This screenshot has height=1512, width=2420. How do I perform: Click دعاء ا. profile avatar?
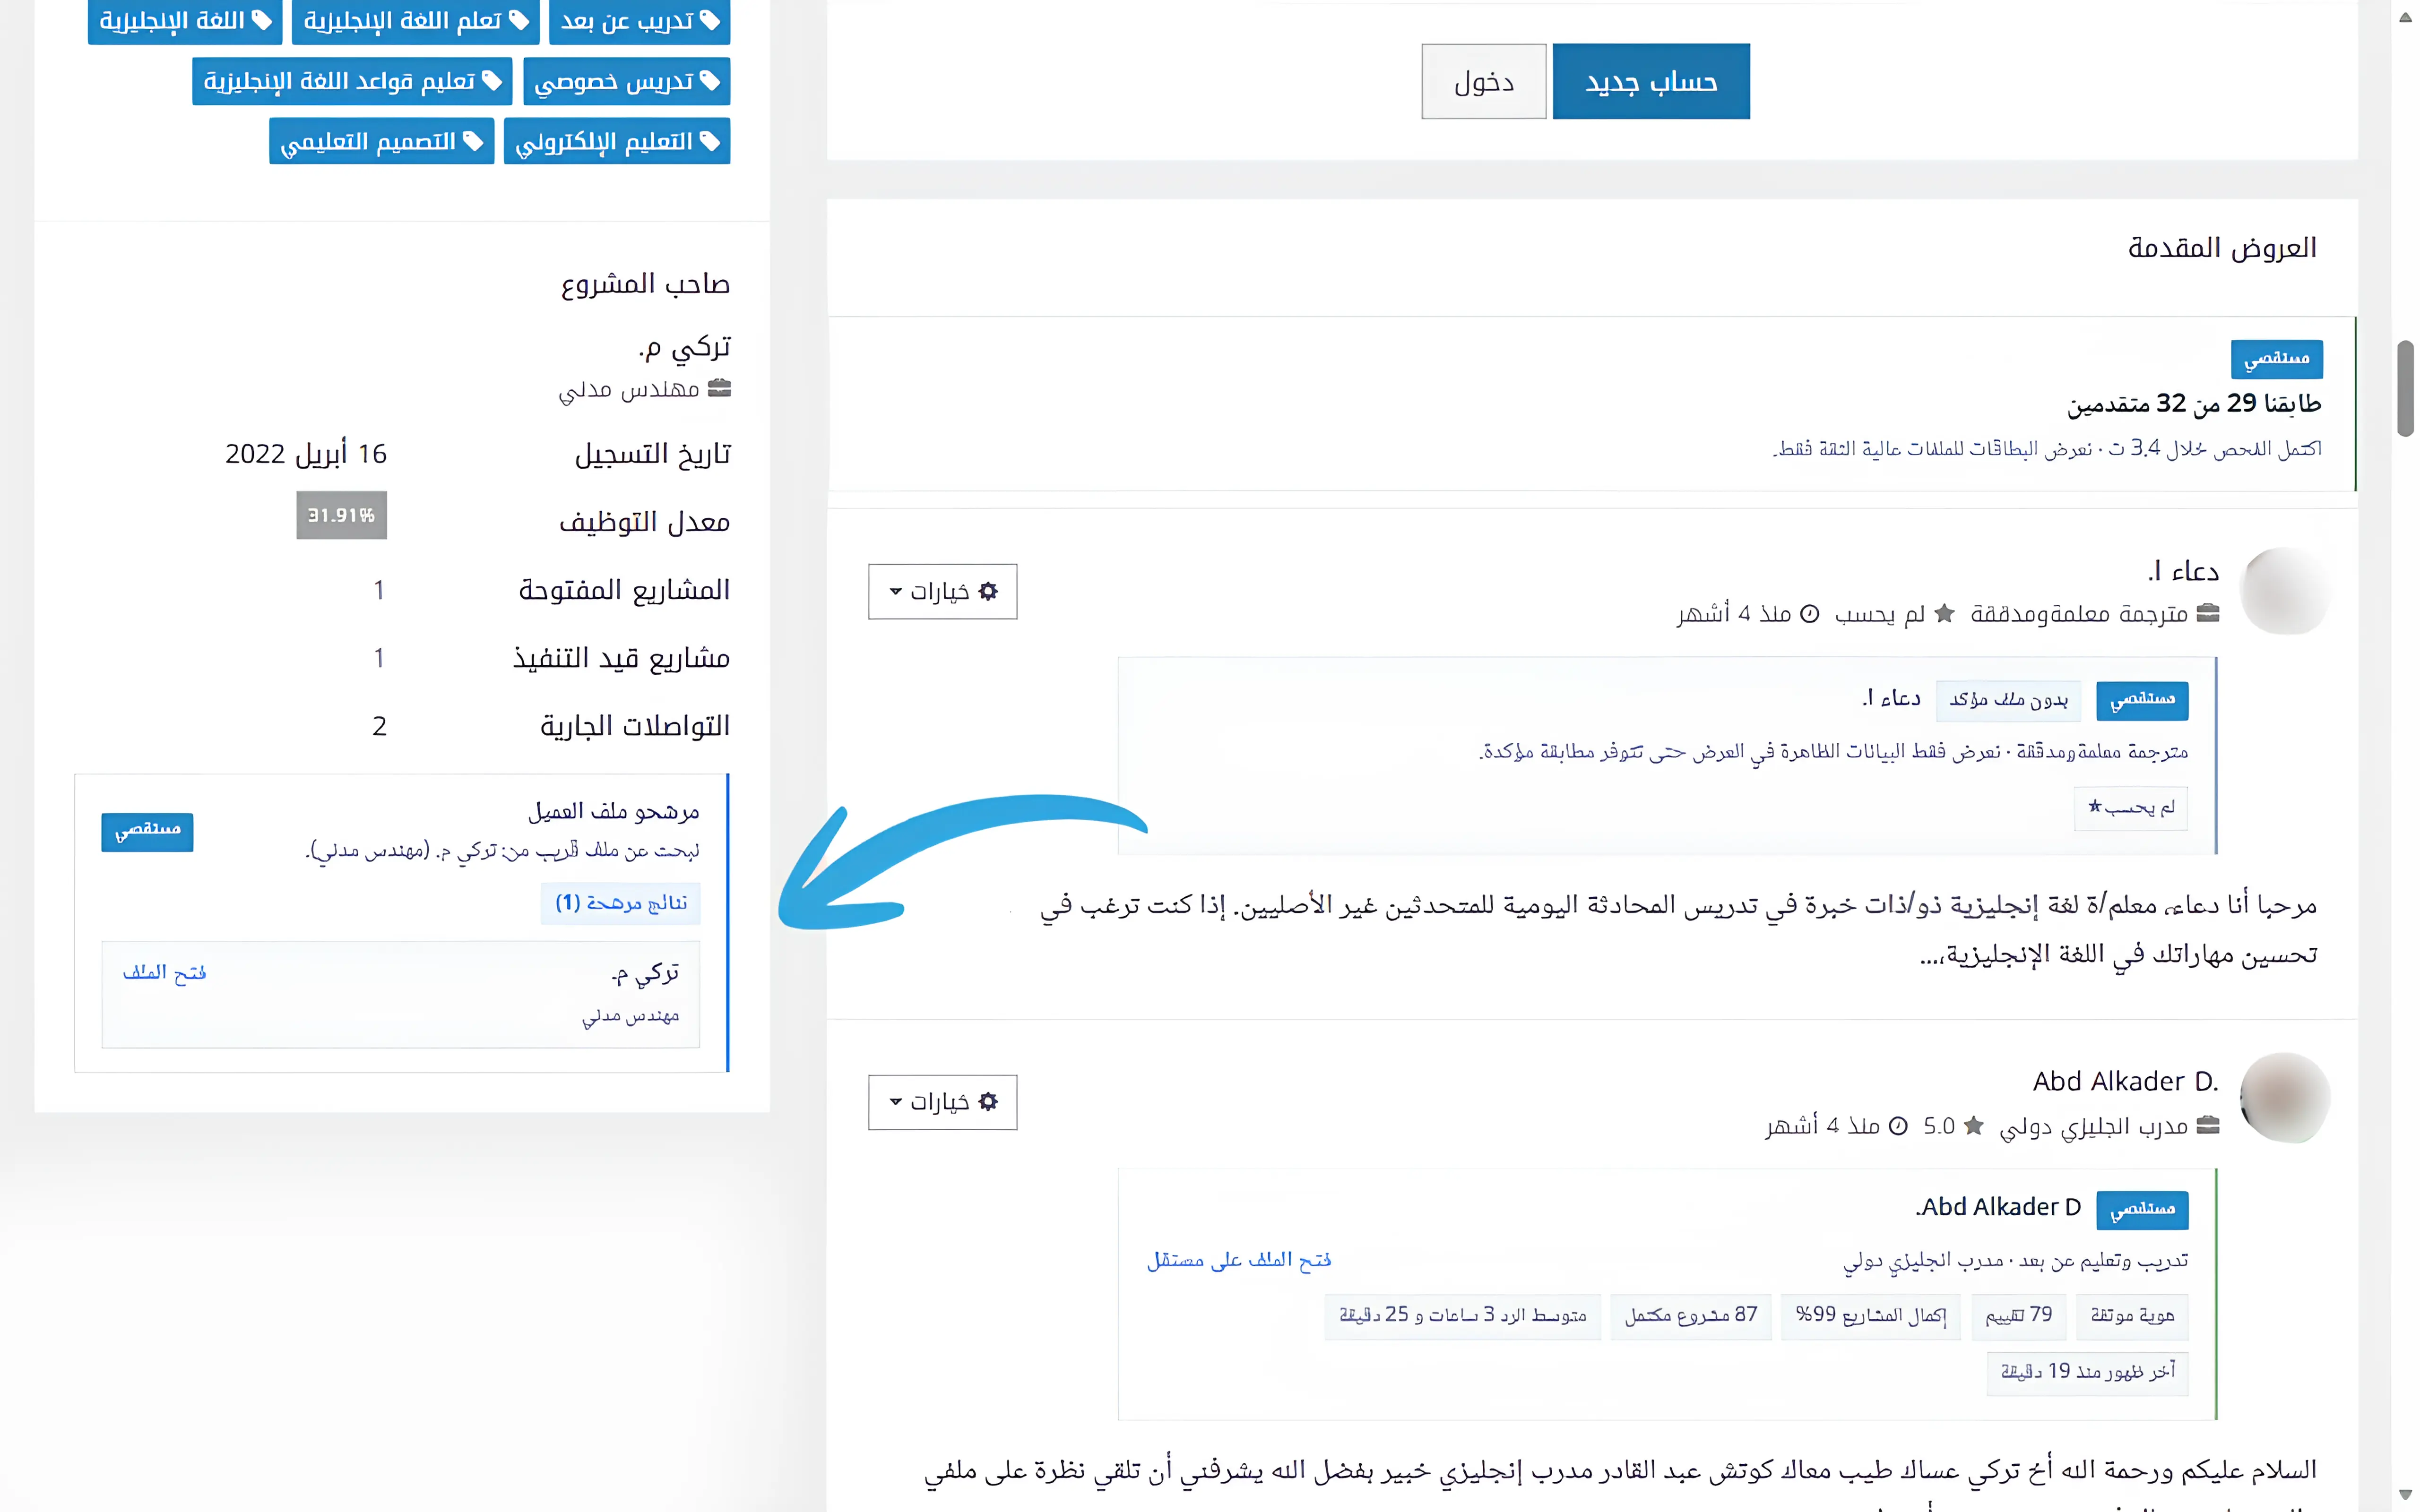(x=2285, y=591)
